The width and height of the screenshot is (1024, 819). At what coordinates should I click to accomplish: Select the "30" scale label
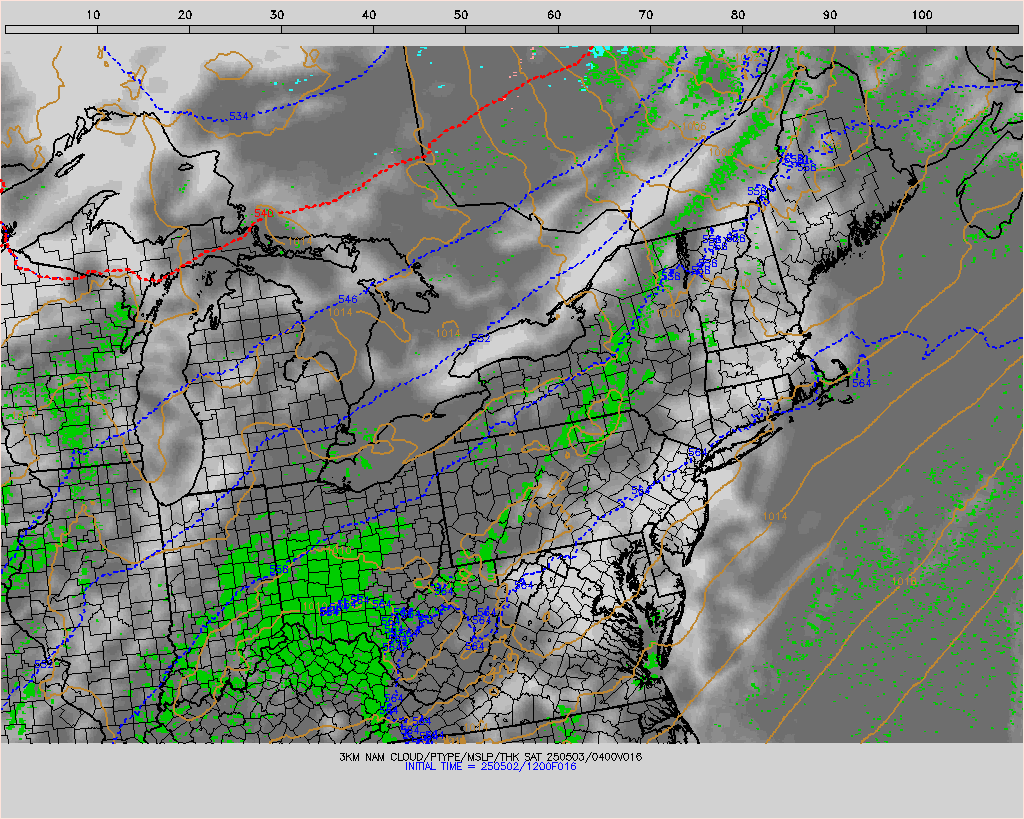pos(277,15)
